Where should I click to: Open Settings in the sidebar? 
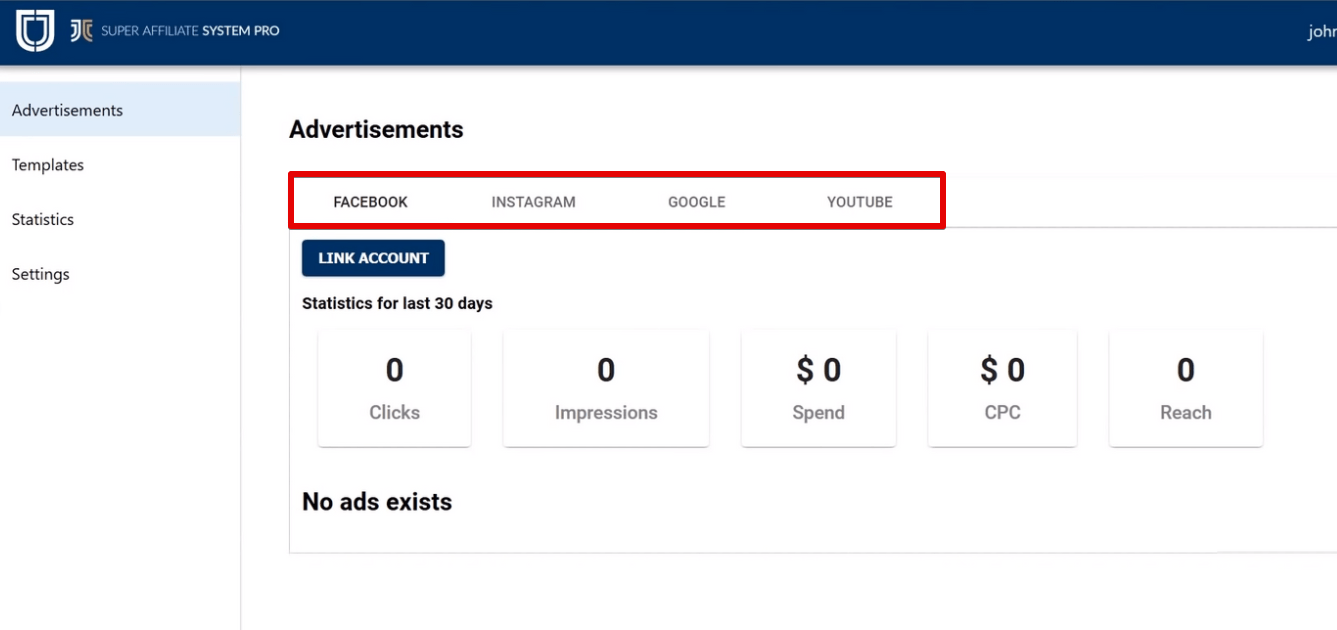click(x=120, y=274)
